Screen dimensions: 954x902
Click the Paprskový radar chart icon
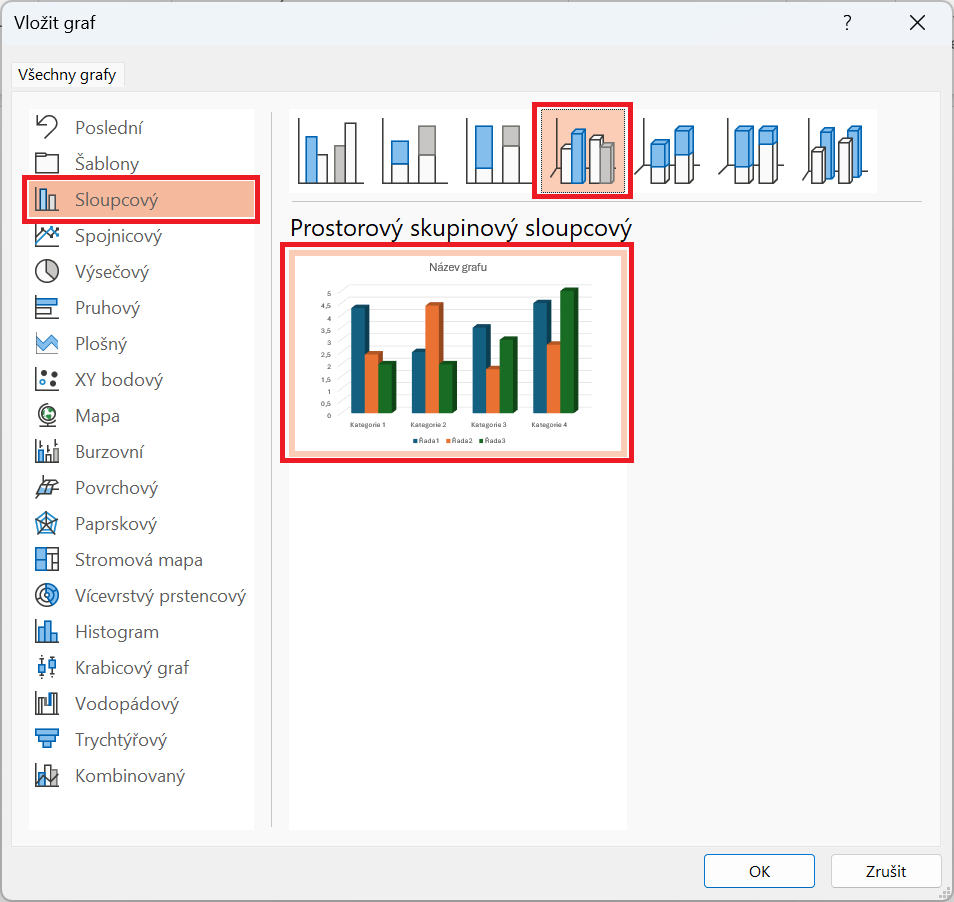coord(47,523)
